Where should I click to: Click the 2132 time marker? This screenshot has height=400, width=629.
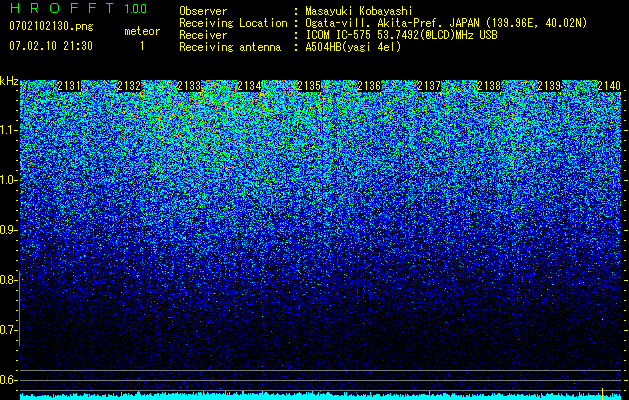(129, 86)
